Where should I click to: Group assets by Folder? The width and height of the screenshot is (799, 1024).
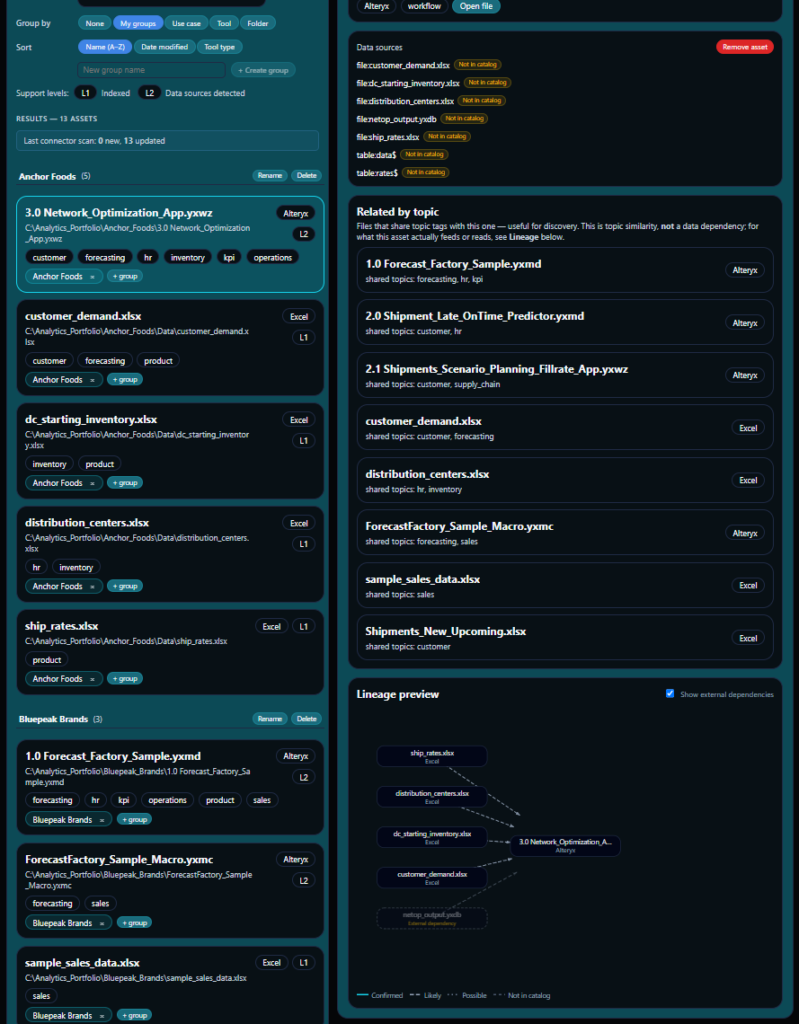pos(257,23)
